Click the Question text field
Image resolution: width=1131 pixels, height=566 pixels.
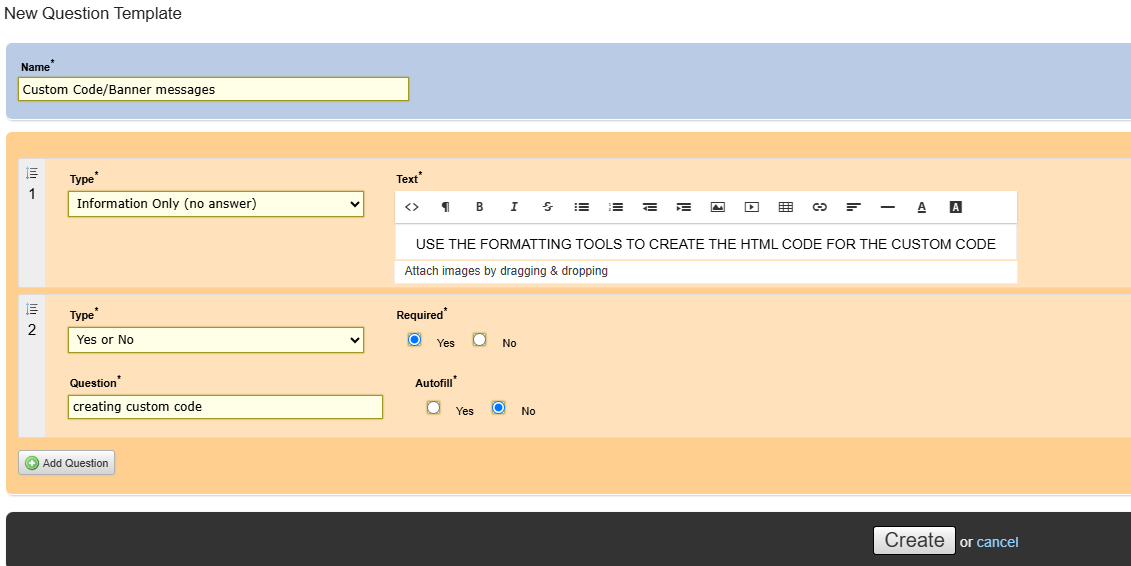(225, 407)
